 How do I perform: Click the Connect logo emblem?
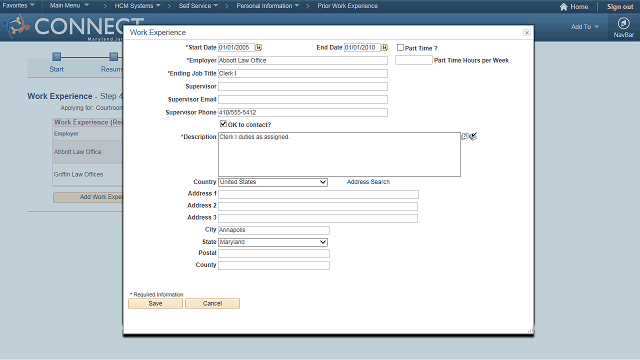coord(16,27)
